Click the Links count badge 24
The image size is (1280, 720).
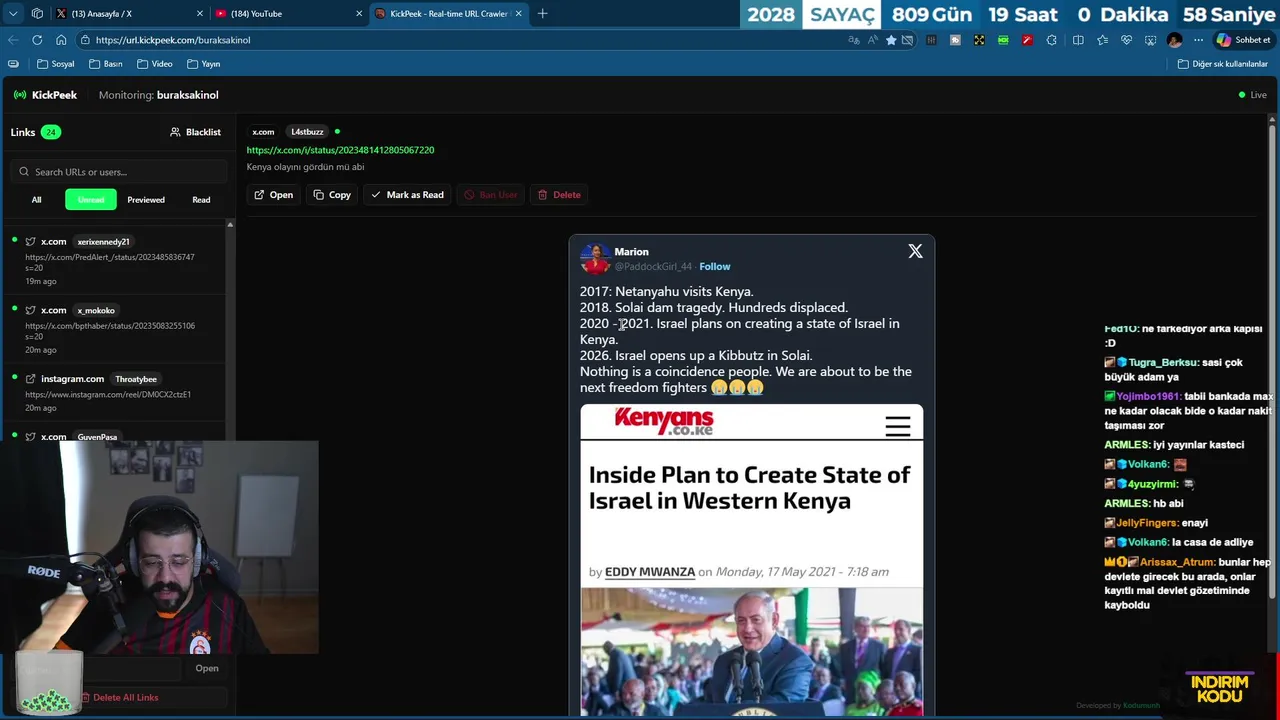click(x=50, y=132)
